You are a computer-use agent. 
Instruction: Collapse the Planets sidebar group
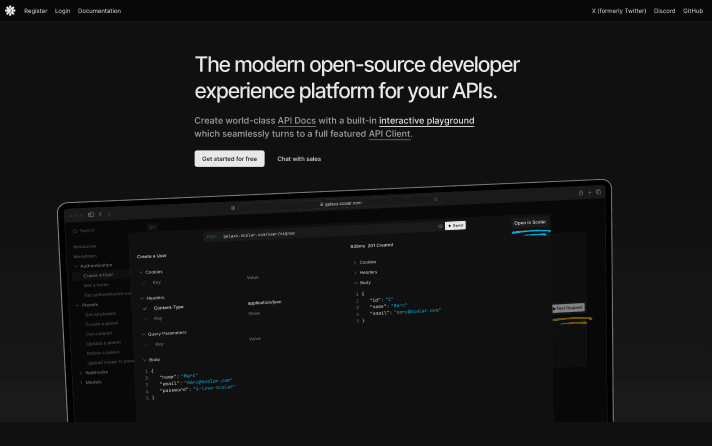87,305
